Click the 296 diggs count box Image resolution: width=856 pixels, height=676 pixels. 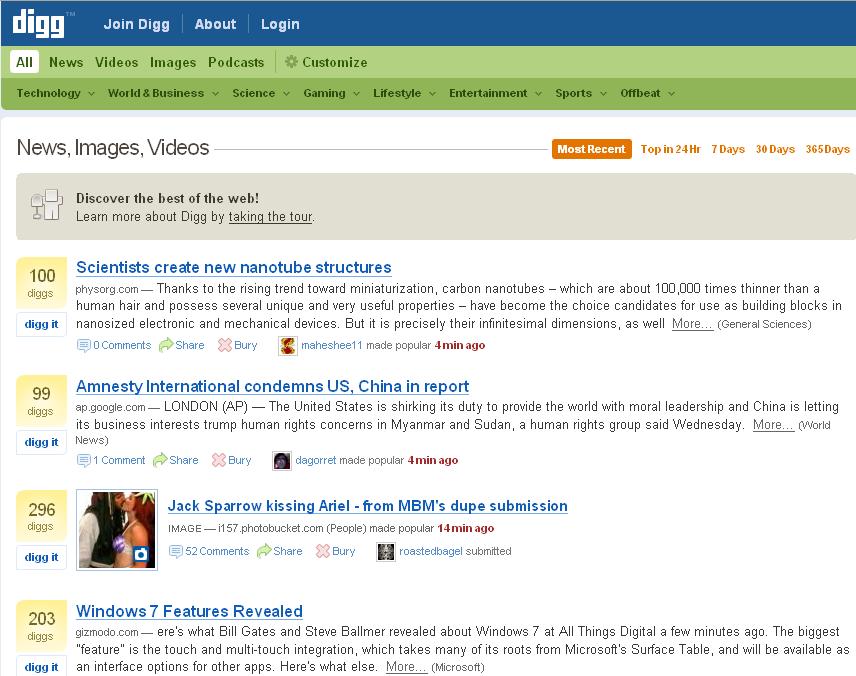click(41, 515)
